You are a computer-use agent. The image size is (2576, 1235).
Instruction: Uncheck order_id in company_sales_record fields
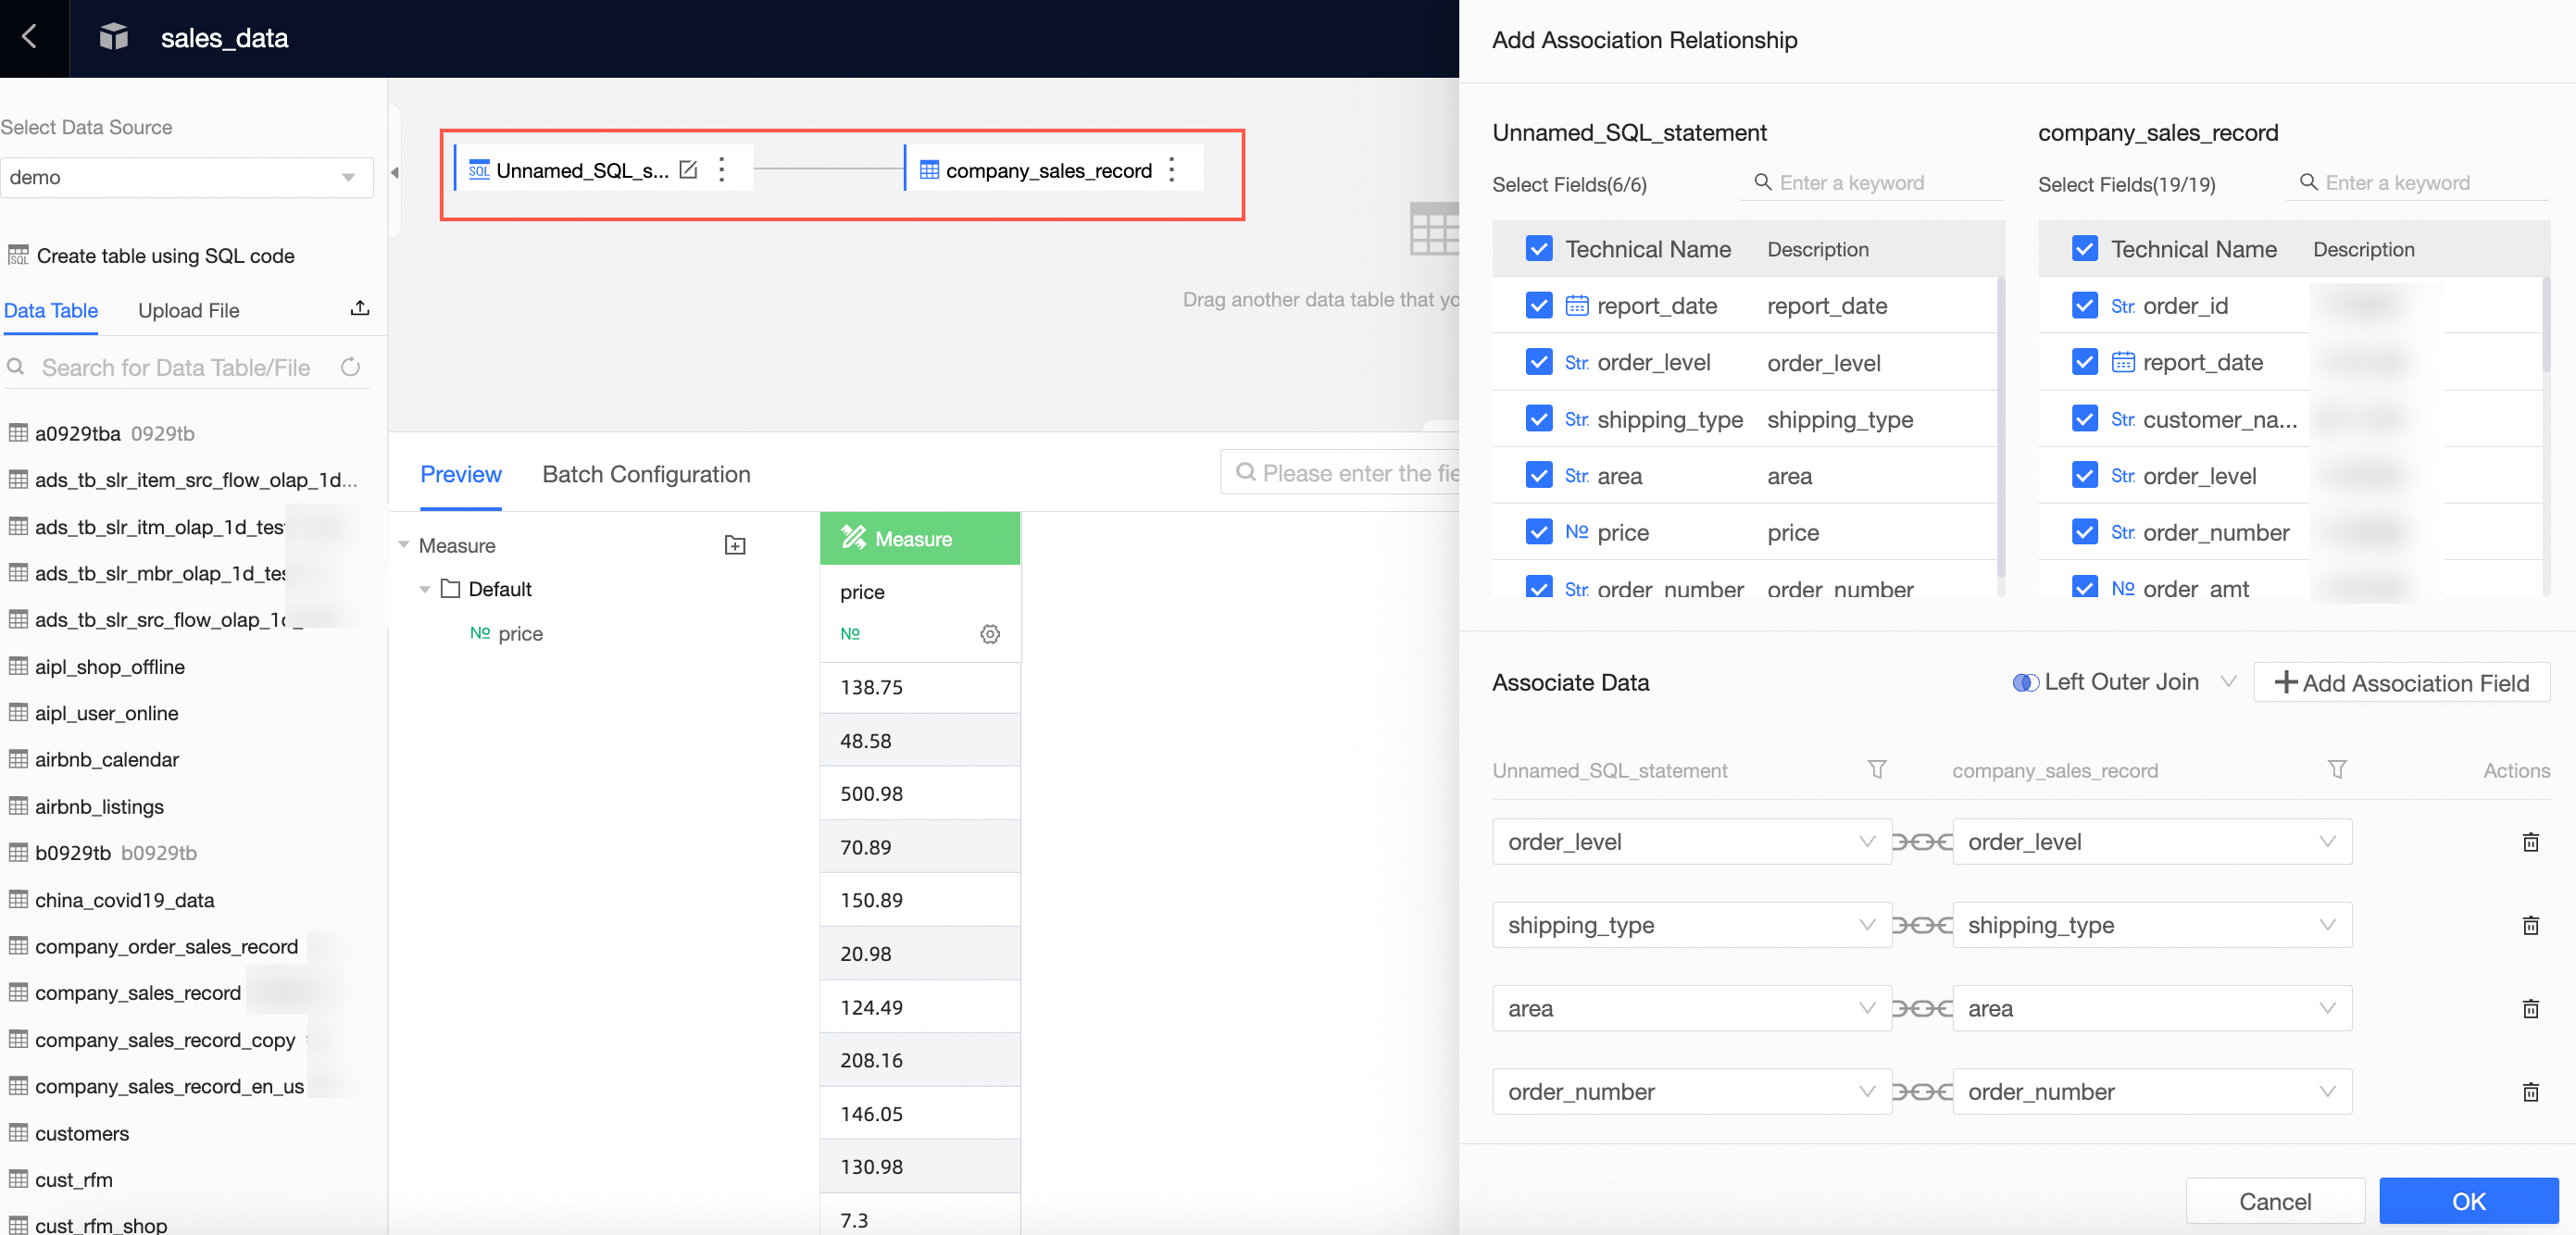pos(2085,306)
